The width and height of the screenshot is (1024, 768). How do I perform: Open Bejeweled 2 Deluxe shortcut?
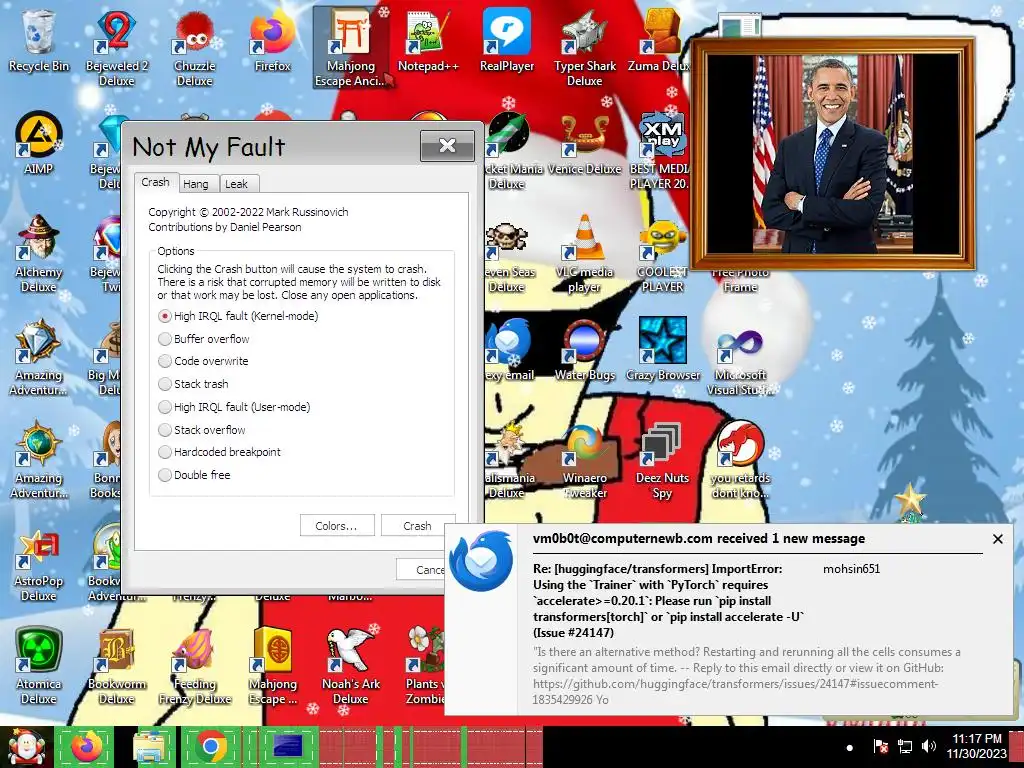116,47
